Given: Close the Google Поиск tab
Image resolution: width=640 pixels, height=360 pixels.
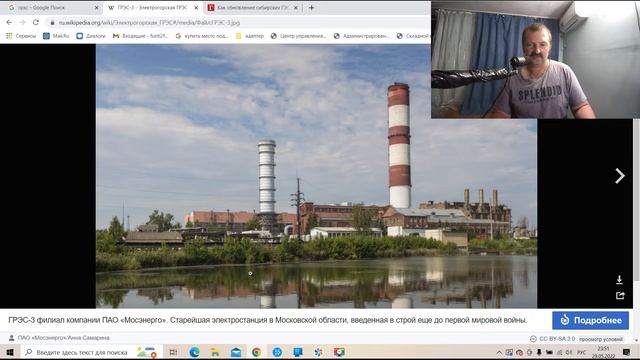Looking at the screenshot, I should pos(96,8).
